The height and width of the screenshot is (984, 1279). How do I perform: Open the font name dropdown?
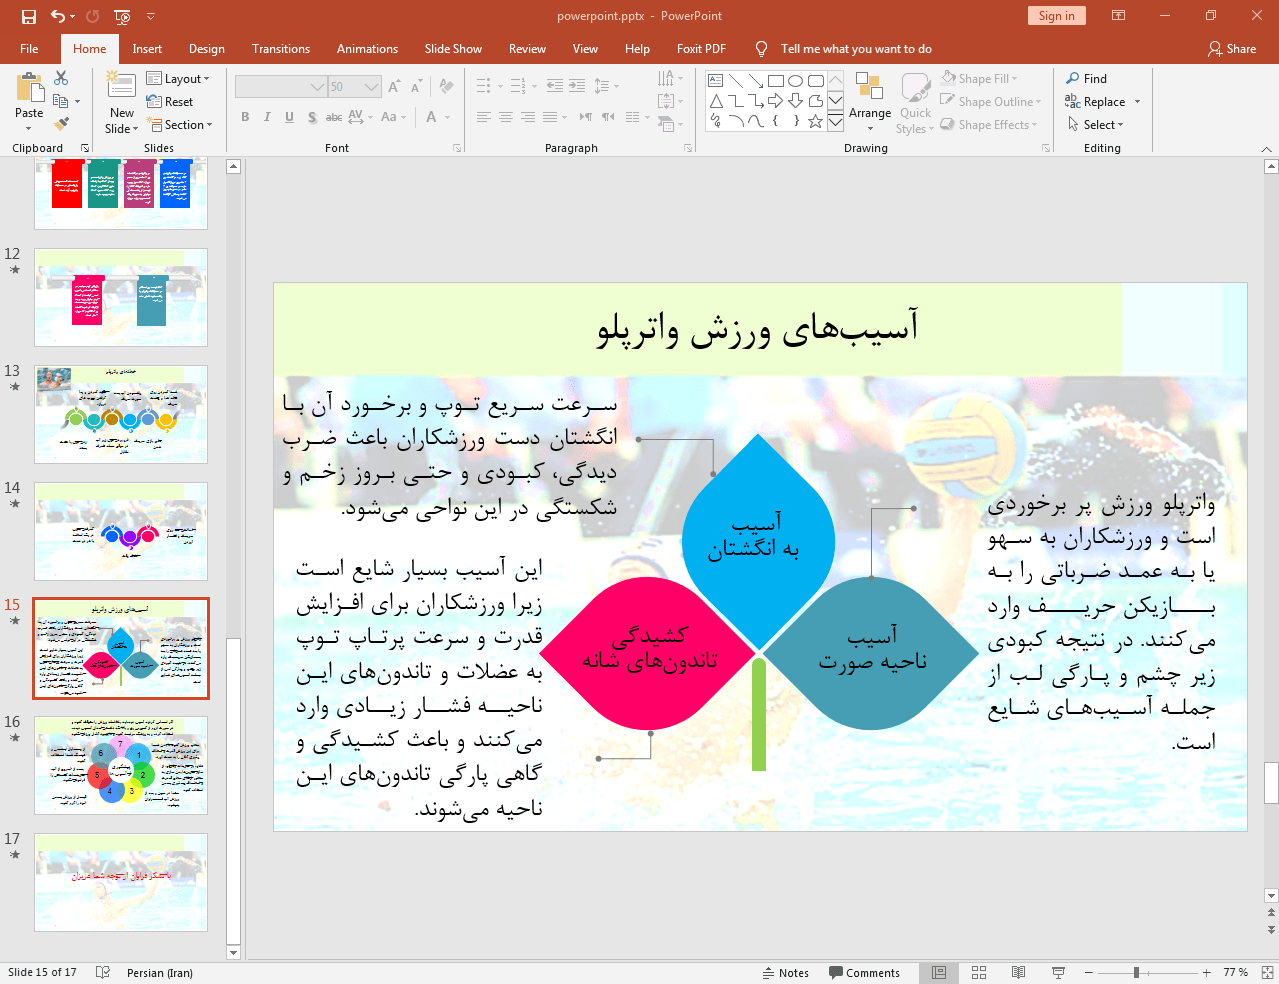[x=317, y=87]
